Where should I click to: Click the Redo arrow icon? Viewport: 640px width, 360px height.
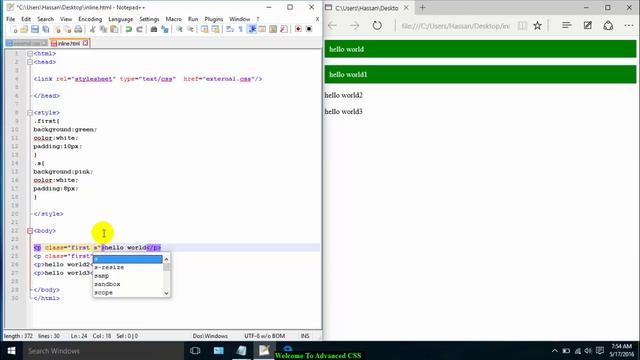pos(139,29)
